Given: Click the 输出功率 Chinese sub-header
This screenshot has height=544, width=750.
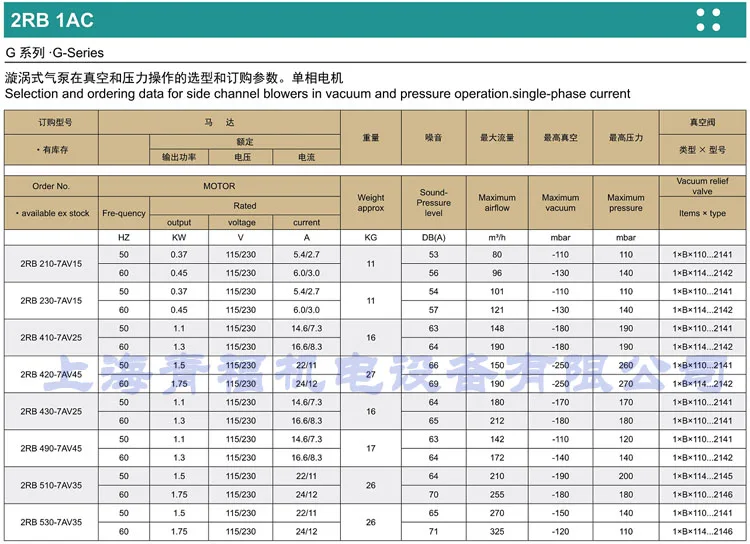Looking at the screenshot, I should 179,157.
